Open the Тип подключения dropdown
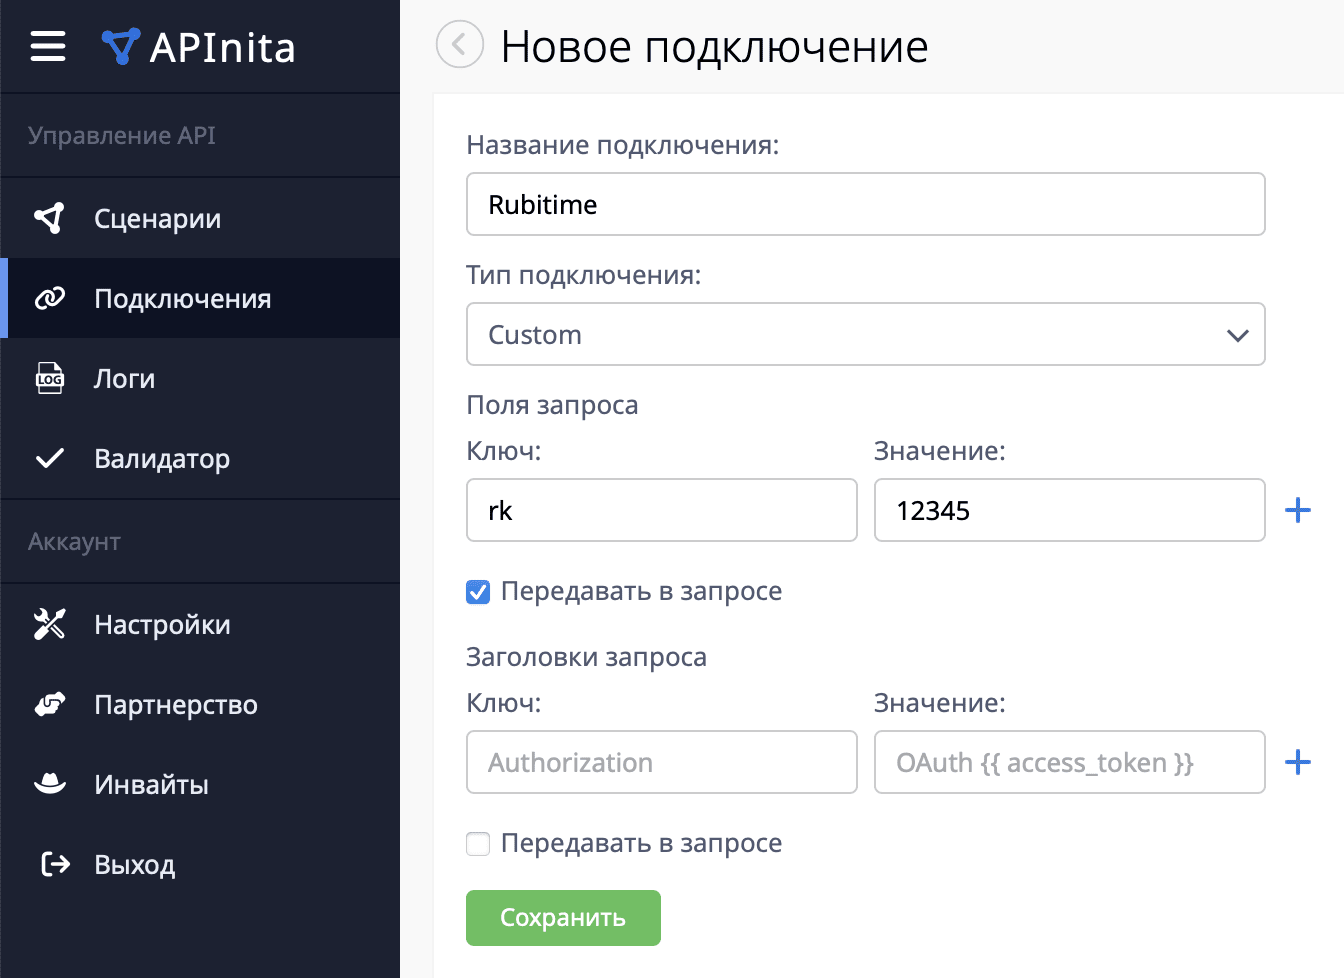 click(865, 334)
